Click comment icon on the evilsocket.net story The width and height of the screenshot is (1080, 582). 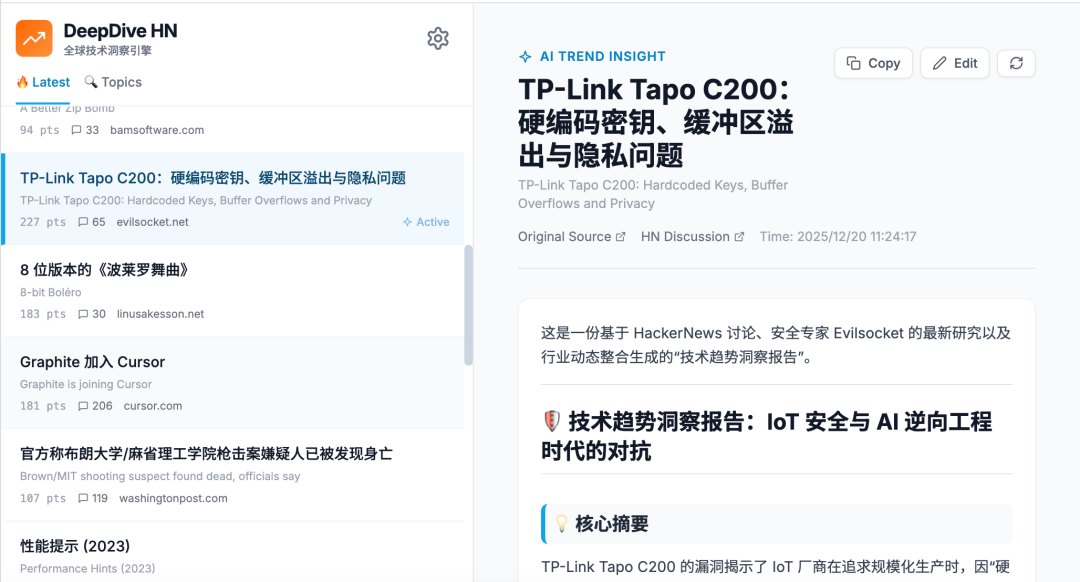pyautogui.click(x=83, y=222)
